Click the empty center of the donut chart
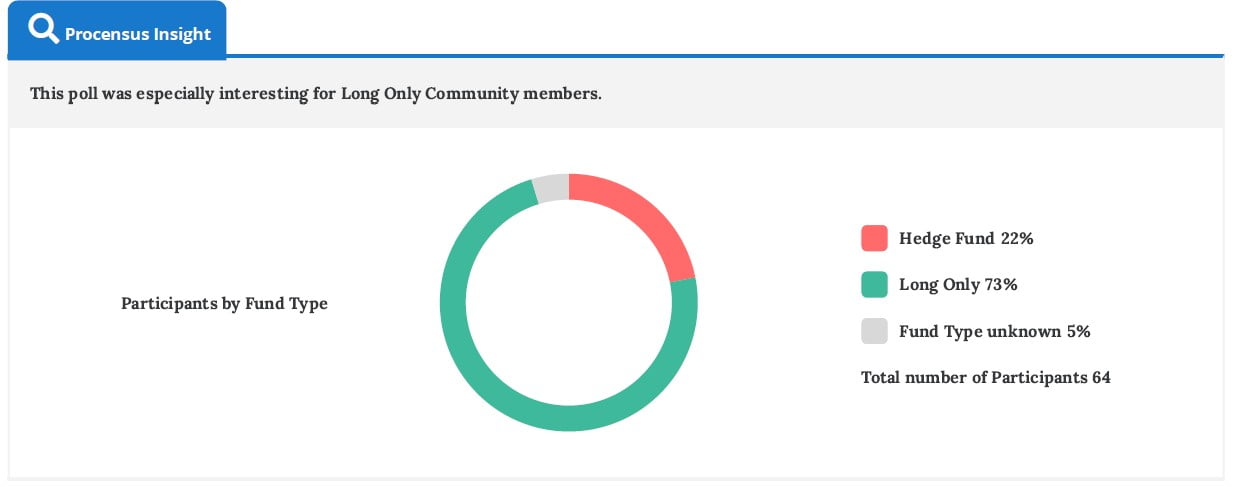Screen dimensions: 1235x487 point(568,303)
